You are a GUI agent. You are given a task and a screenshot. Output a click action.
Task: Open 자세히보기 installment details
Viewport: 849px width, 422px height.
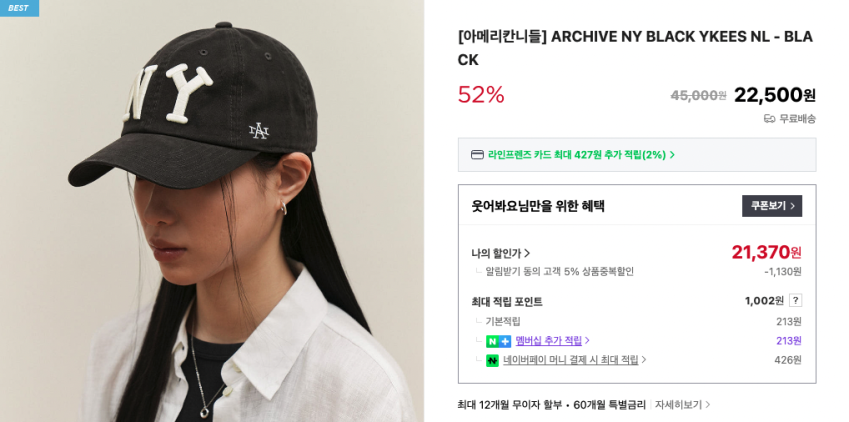[x=682, y=405]
